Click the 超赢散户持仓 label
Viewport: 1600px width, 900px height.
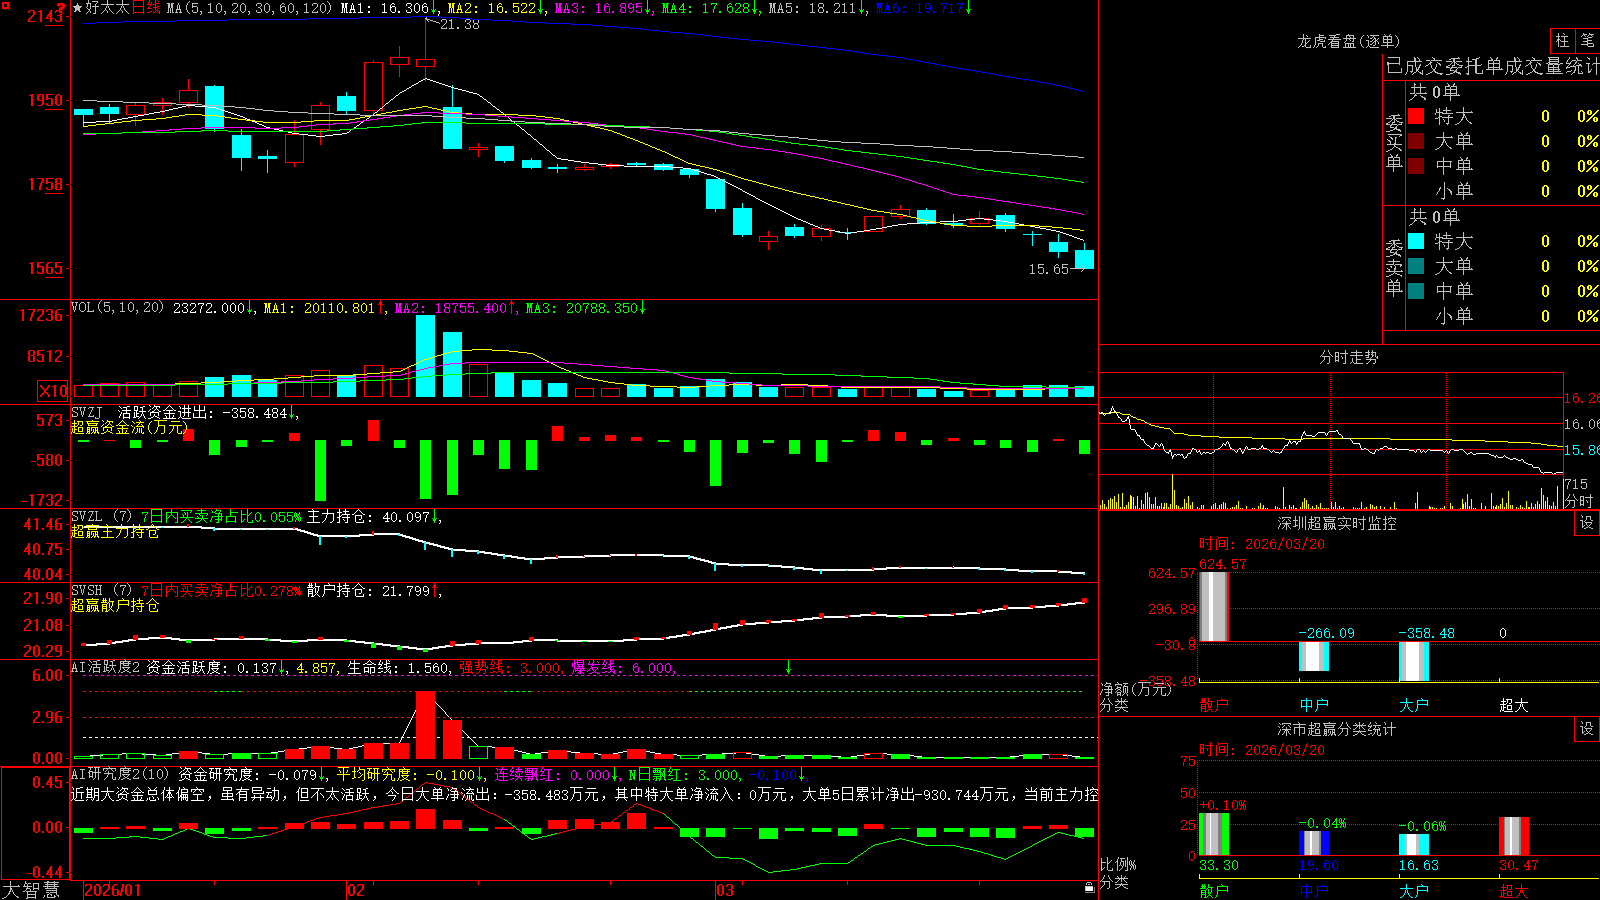(x=115, y=605)
